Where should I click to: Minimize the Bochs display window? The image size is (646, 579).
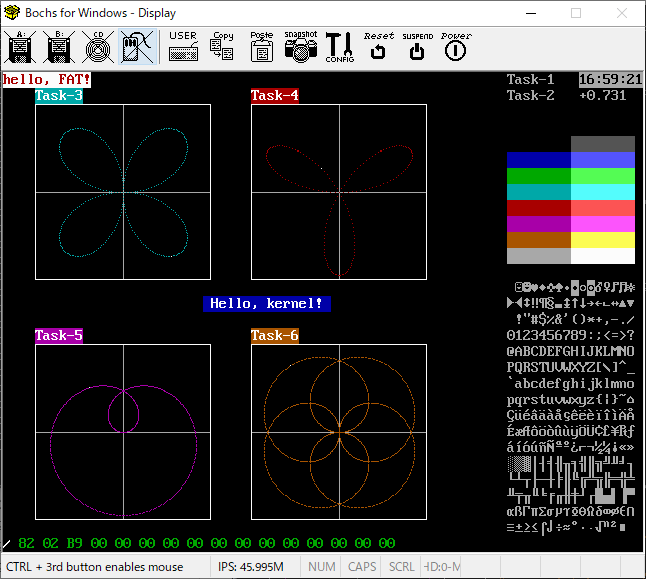531,13
